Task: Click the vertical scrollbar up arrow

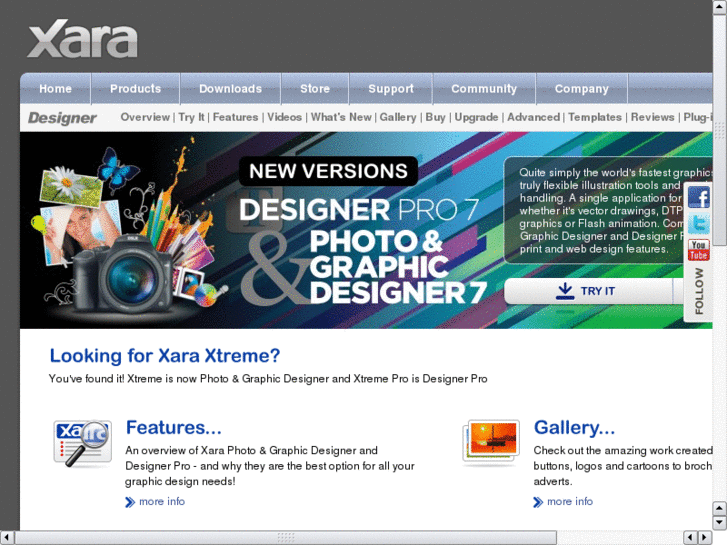Action: tap(720, 6)
